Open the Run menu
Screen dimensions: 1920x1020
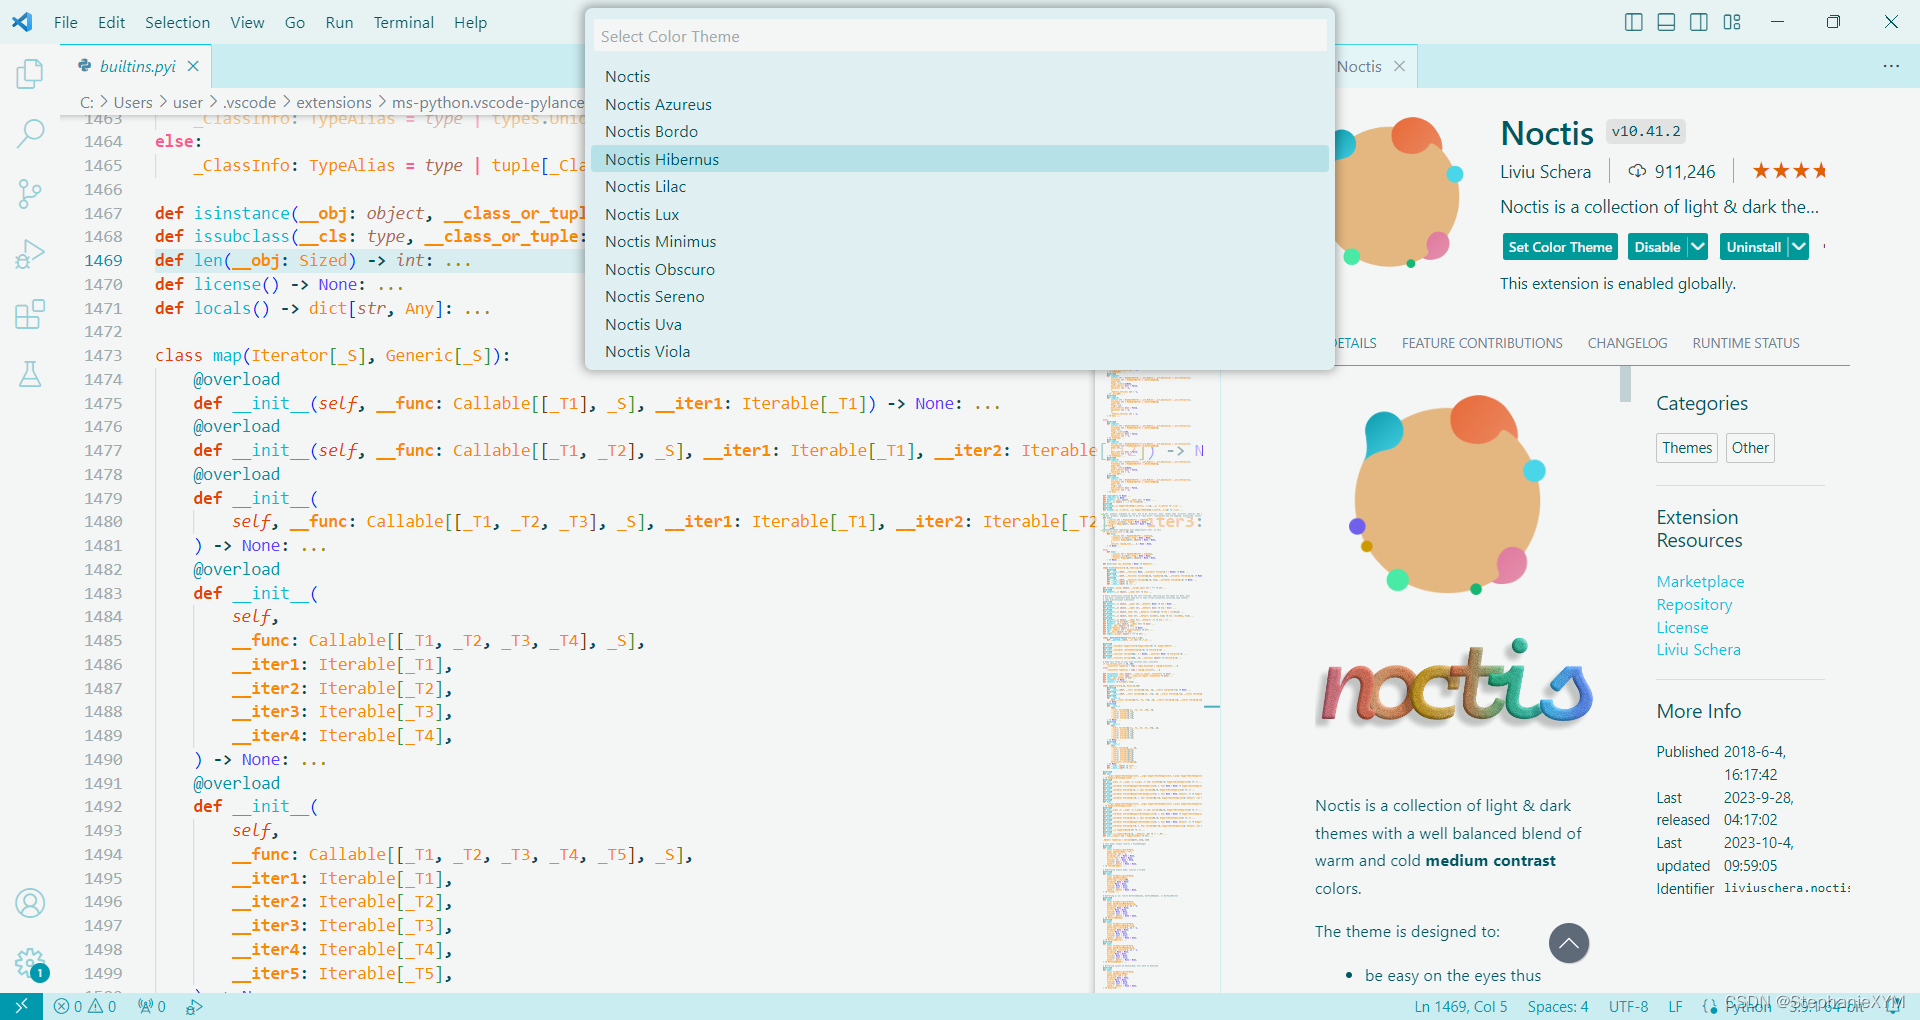click(x=339, y=22)
